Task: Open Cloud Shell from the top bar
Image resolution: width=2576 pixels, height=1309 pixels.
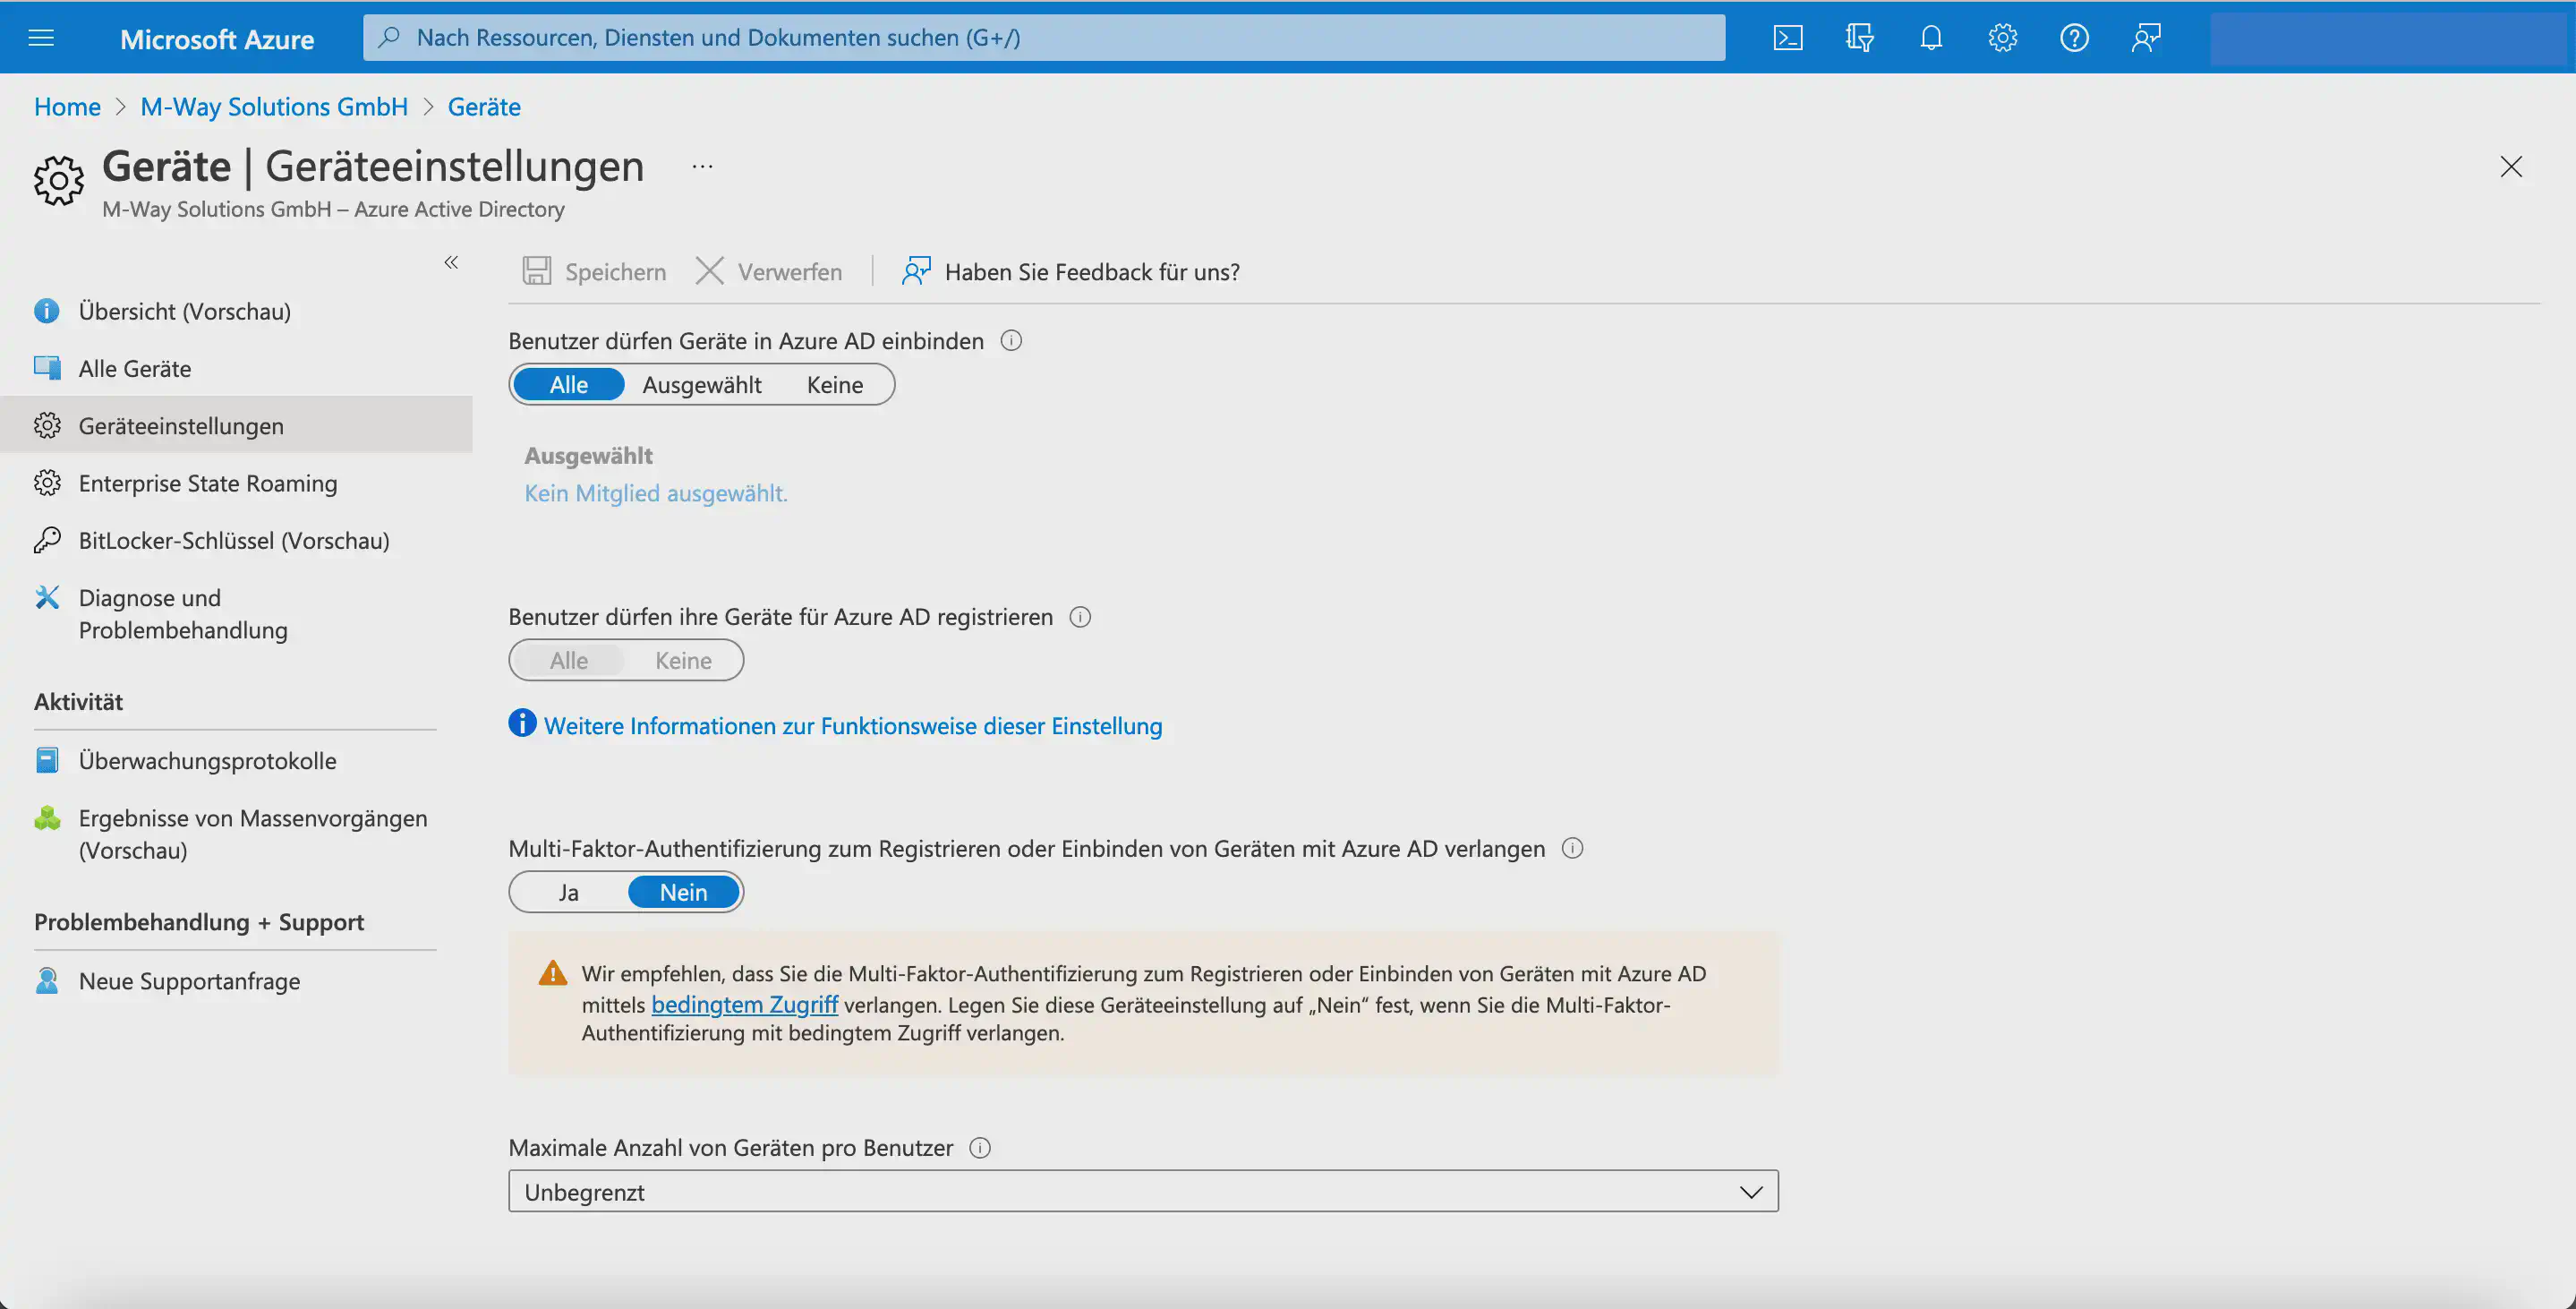Action: (x=1788, y=38)
